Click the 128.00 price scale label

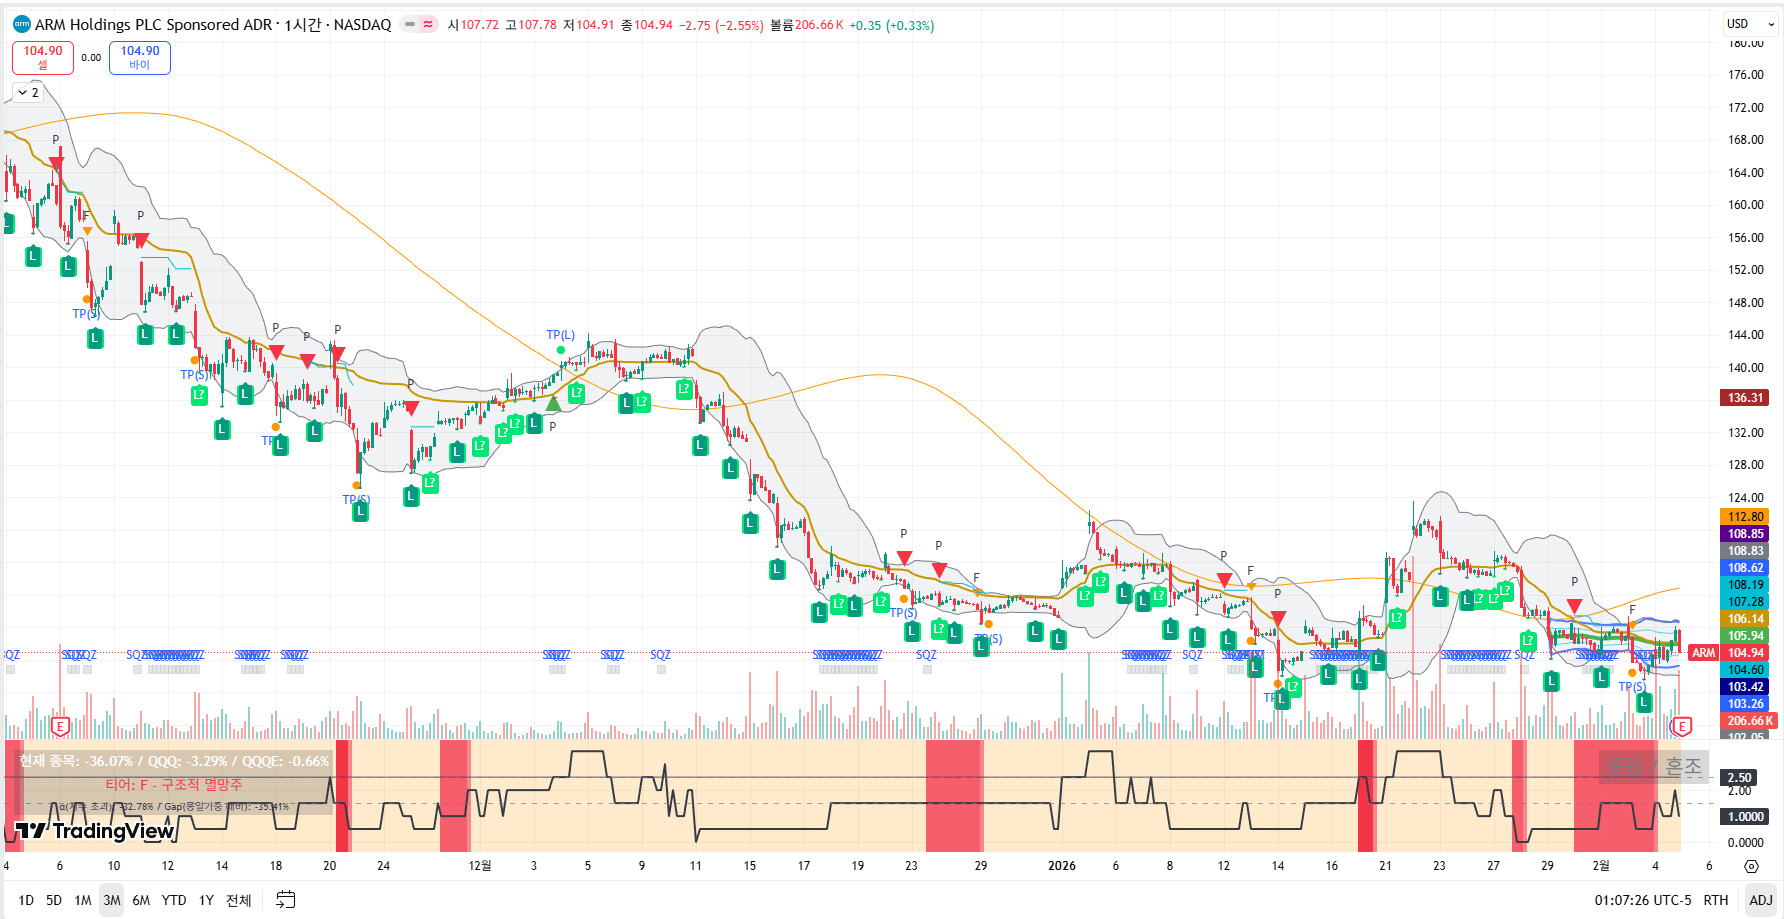(1746, 465)
